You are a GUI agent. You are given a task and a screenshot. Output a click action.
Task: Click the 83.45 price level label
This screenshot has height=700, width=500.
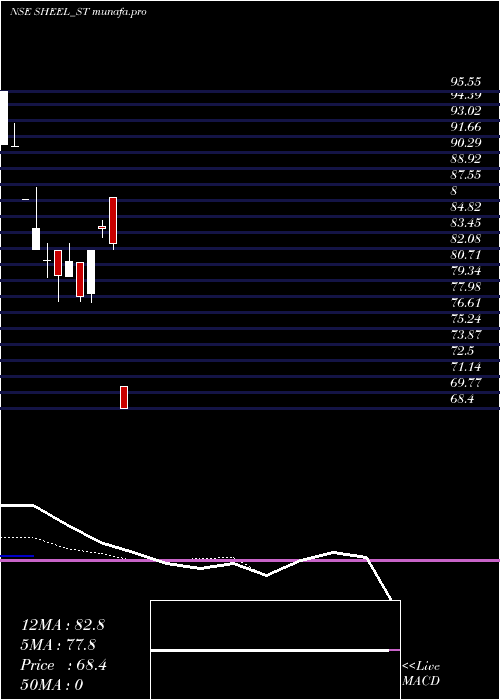coord(466,222)
